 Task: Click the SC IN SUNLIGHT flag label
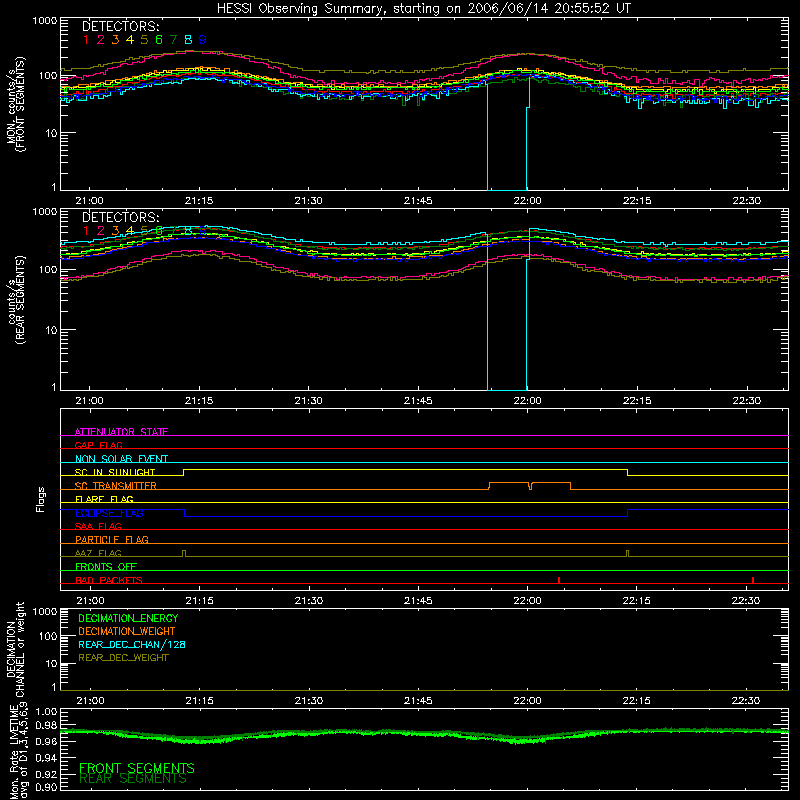(115, 472)
